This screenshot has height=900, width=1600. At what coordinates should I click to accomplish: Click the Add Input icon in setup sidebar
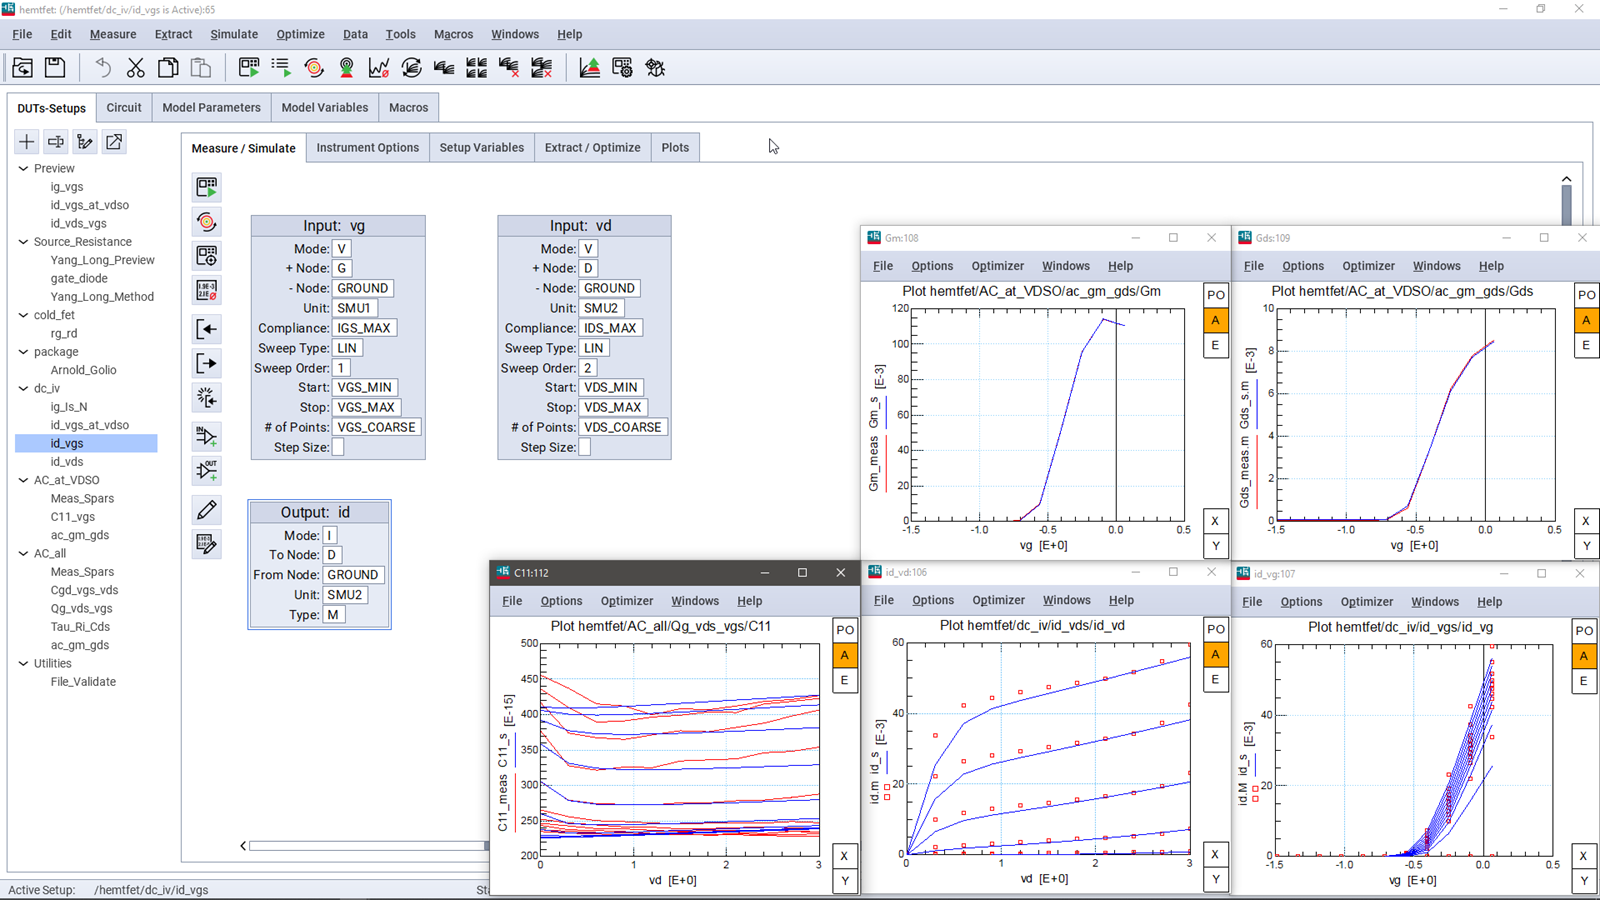[207, 436]
